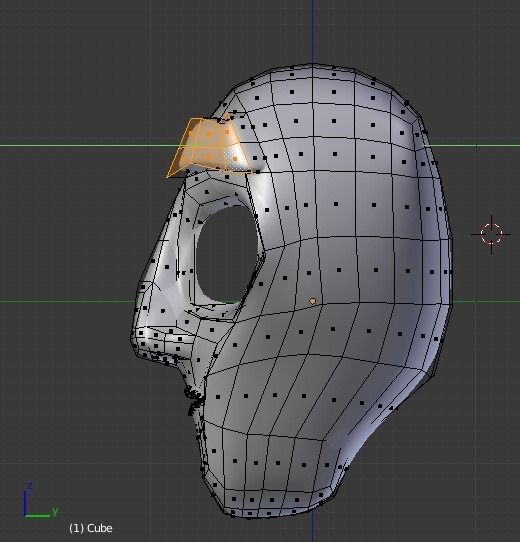
Task: Click the orange selected brow faces
Action: tap(207, 147)
